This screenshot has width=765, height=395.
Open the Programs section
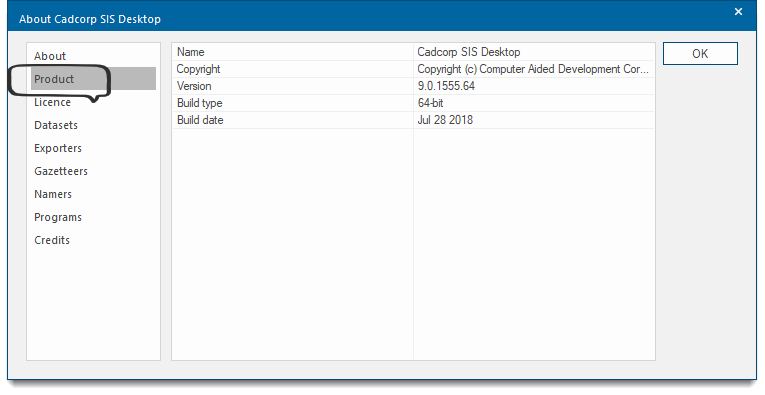pos(58,217)
